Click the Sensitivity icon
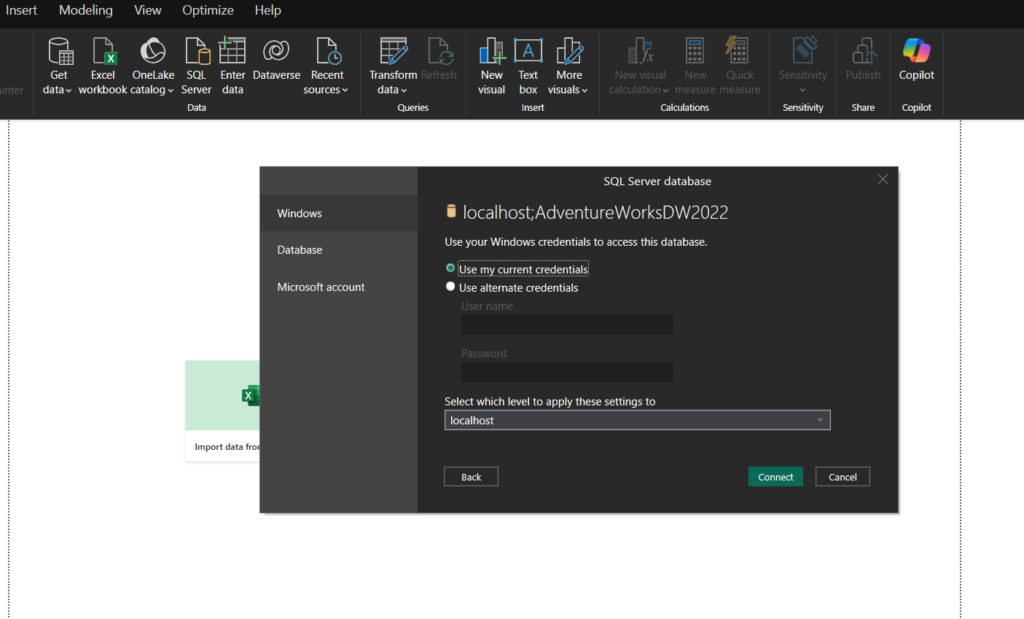The height and width of the screenshot is (619, 1024). [804, 52]
